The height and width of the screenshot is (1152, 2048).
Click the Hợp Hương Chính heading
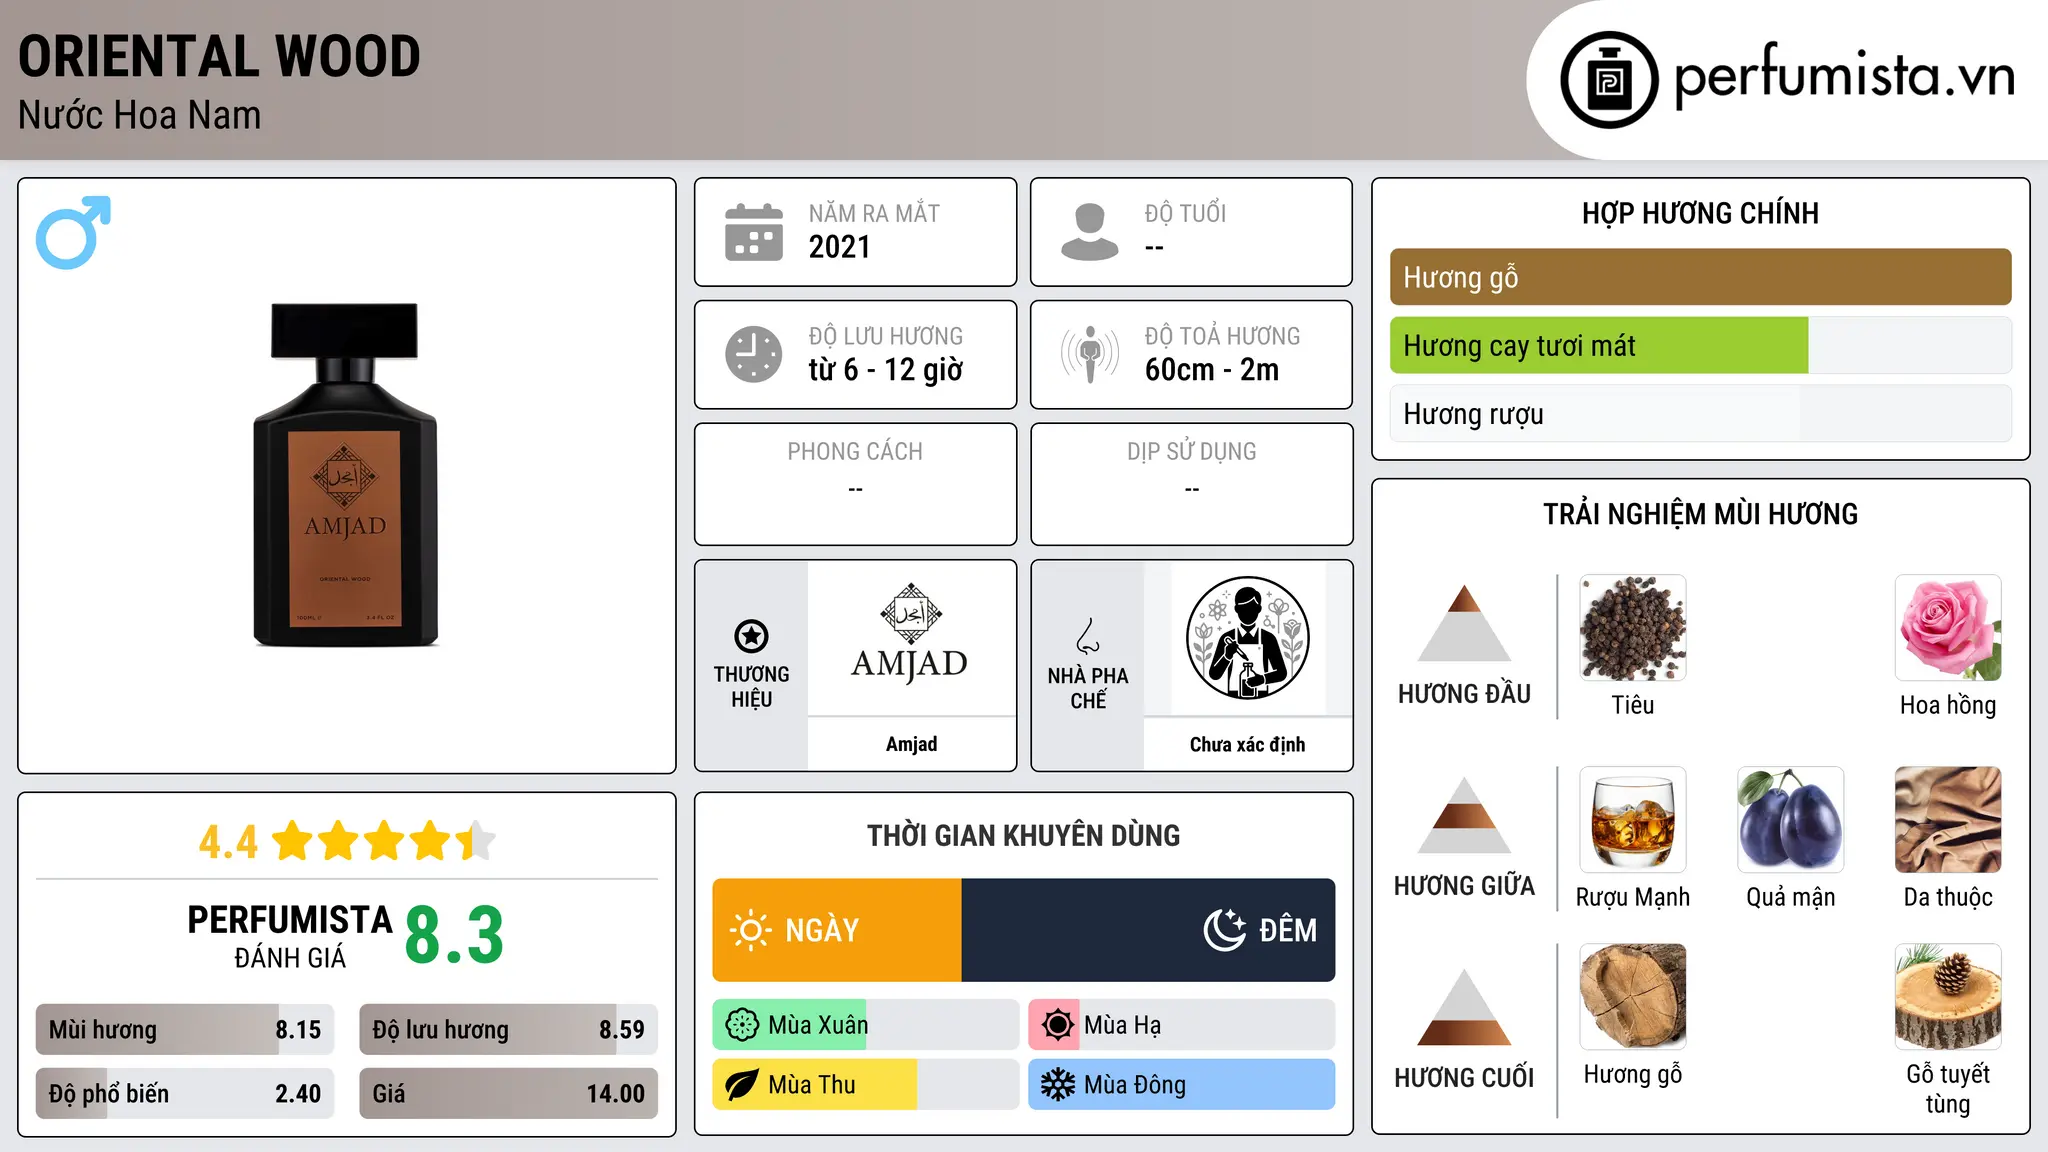(1700, 213)
